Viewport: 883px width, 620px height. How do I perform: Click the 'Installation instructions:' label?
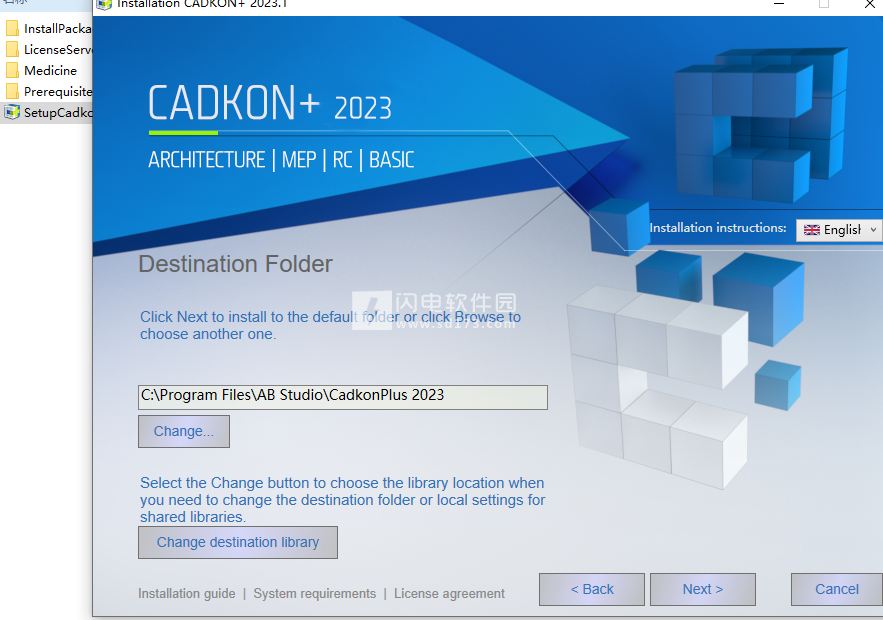point(718,228)
